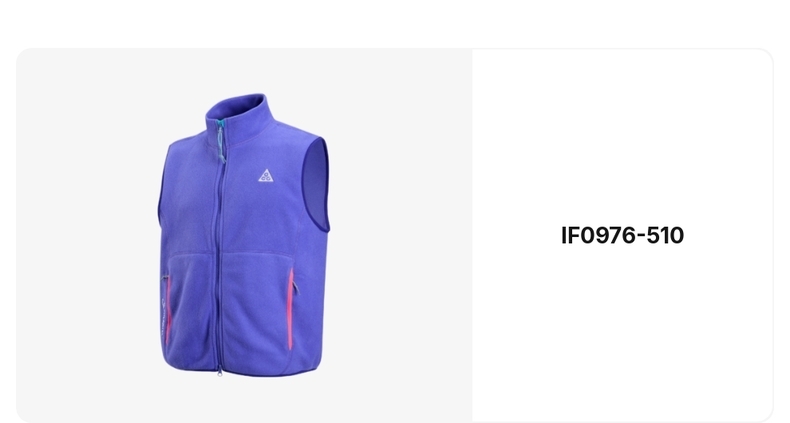
Task: Open the purple fleece vest product image
Action: click(244, 235)
